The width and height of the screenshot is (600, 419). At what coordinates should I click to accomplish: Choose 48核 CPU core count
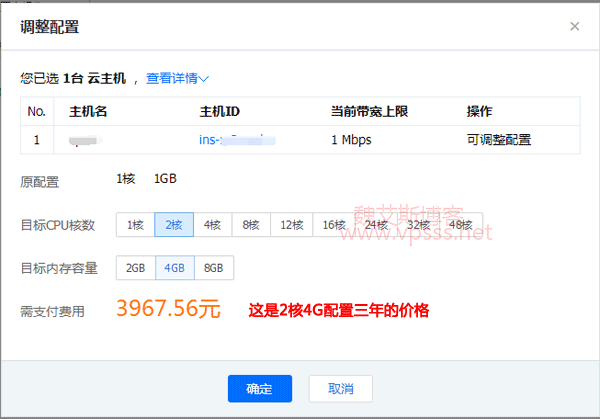click(460, 225)
